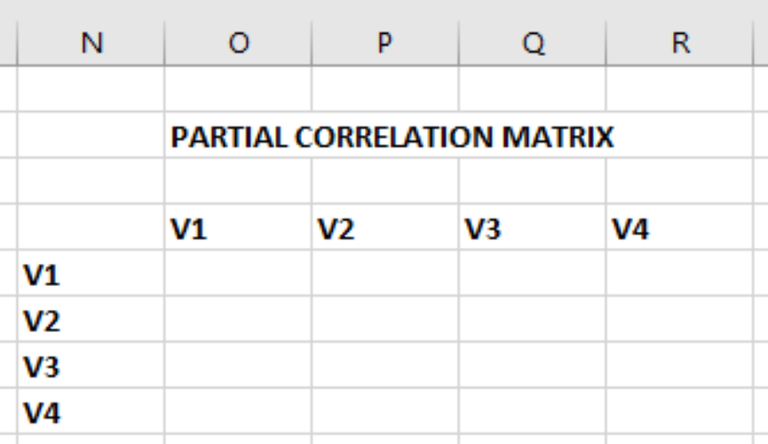Select the V4 column heading cell

(680, 229)
